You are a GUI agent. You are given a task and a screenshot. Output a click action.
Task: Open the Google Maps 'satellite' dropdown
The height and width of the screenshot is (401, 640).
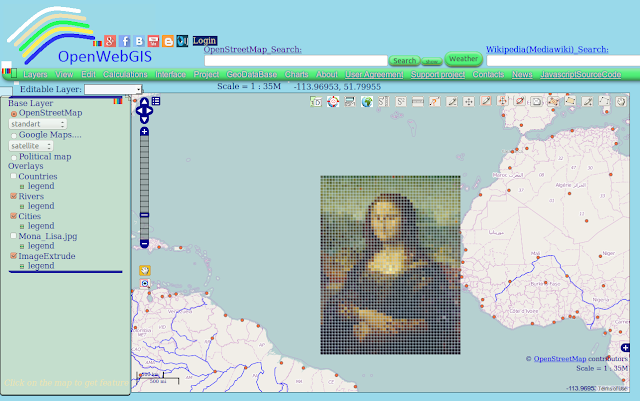[31, 146]
